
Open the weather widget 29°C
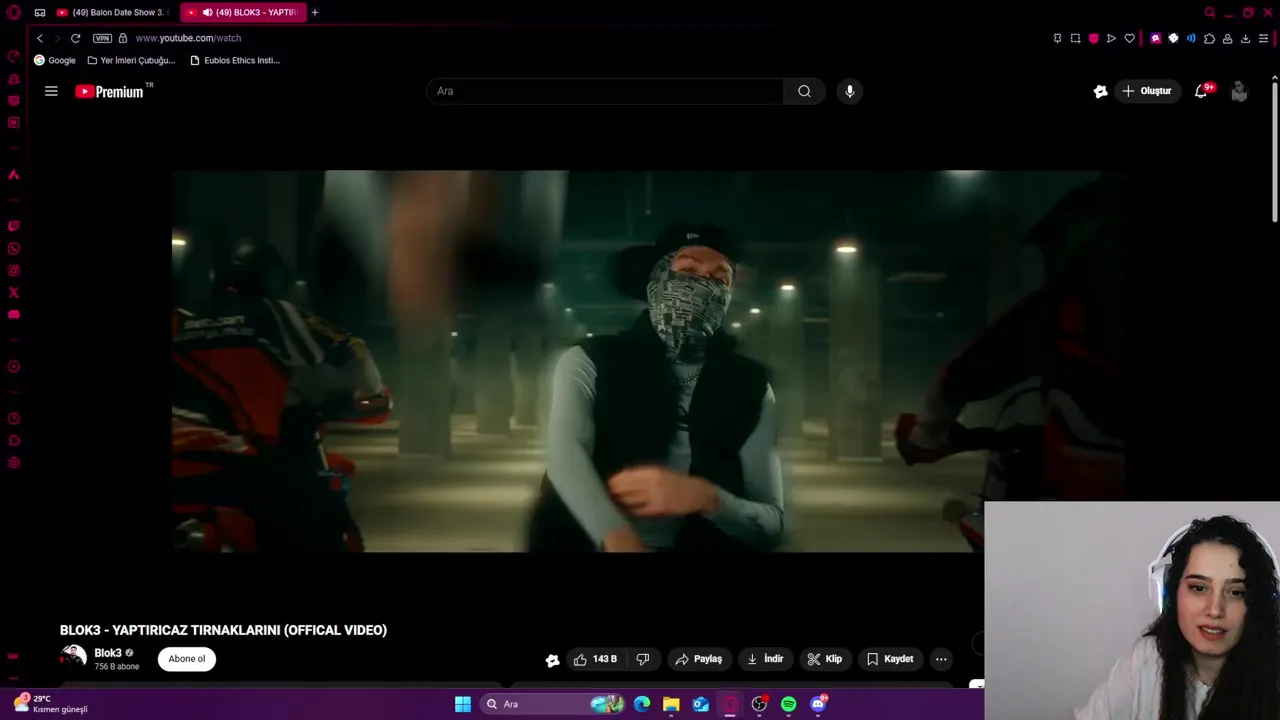[x=50, y=704]
